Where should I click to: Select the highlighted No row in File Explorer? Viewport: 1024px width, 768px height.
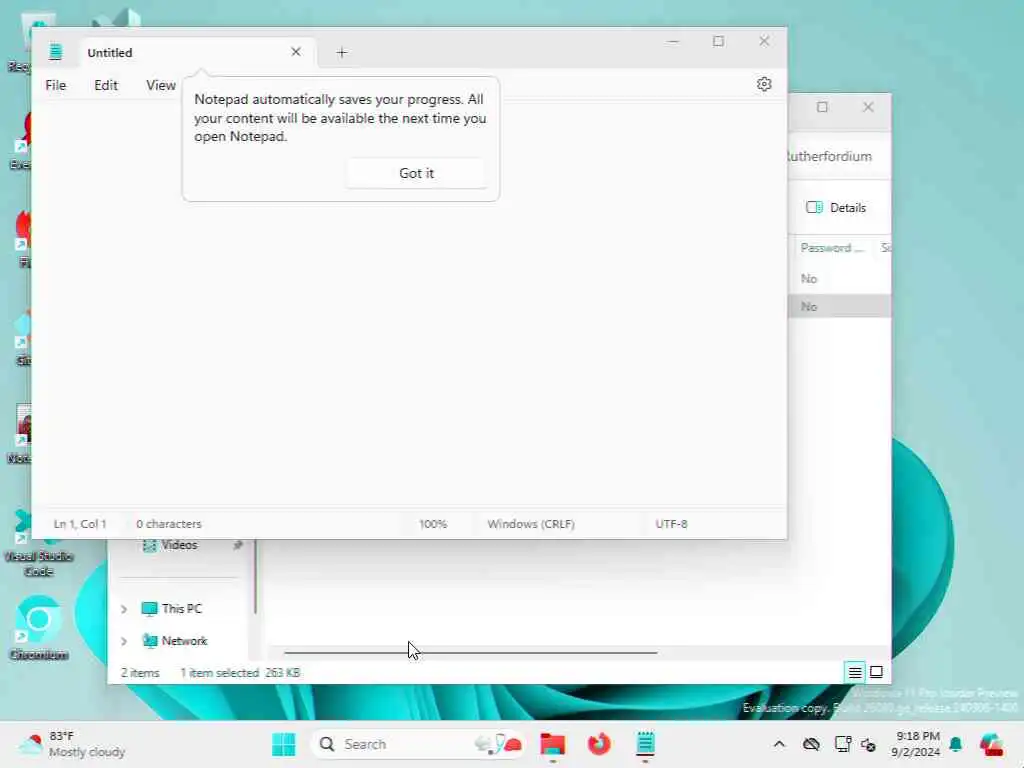(840, 306)
